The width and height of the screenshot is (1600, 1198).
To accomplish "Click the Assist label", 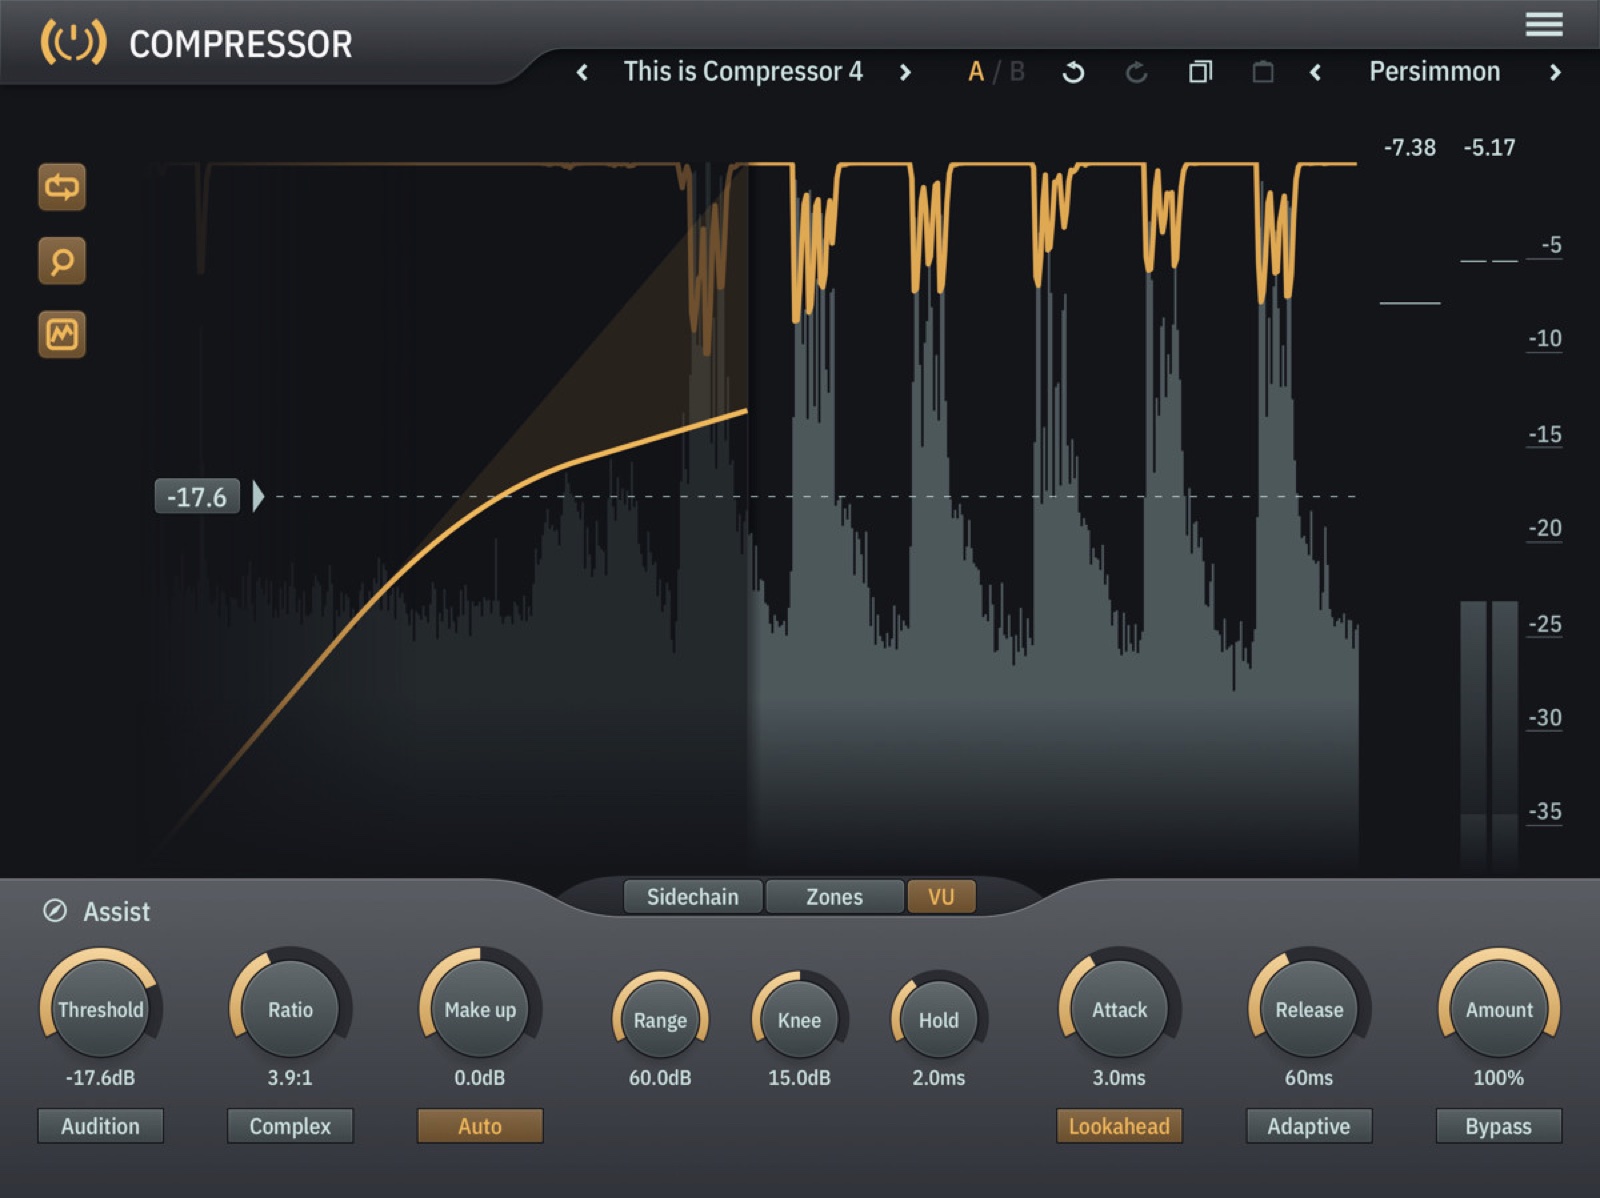I will 117,911.
